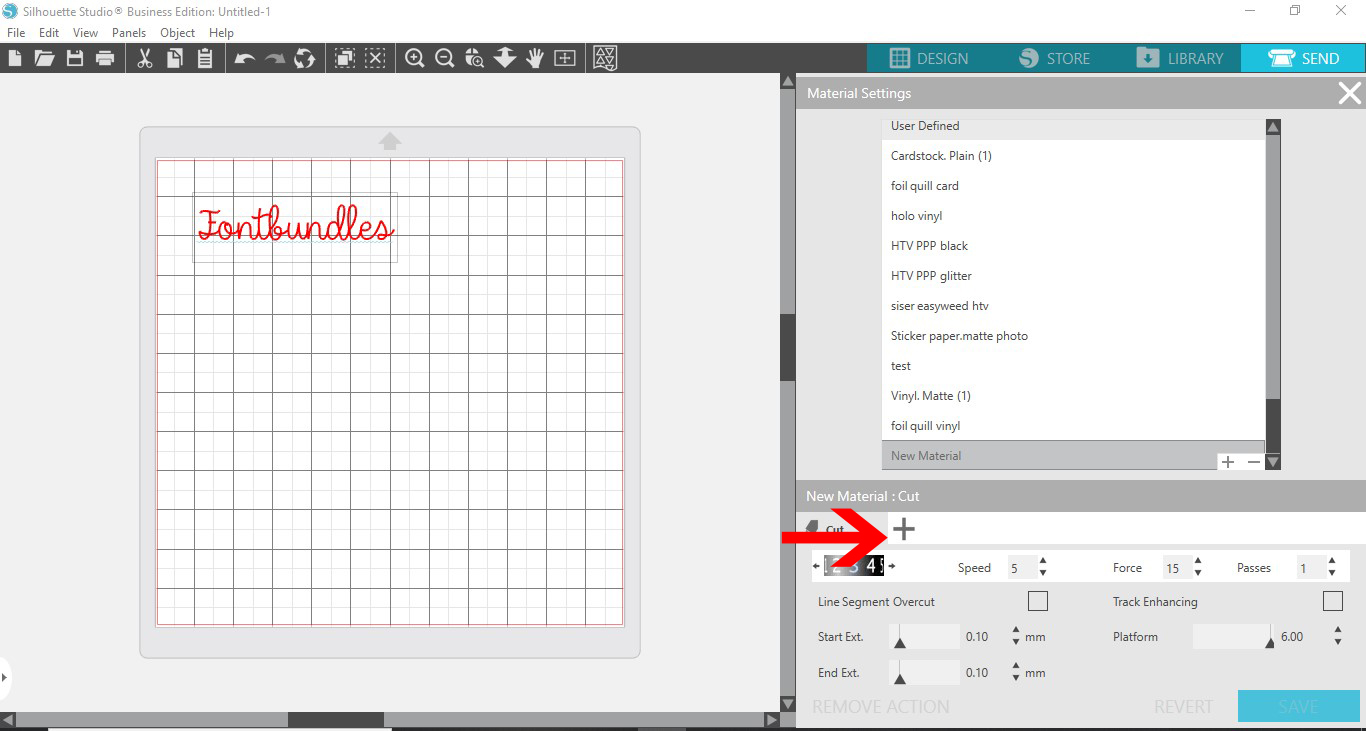The width and height of the screenshot is (1366, 731).
Task: Switch to the SEND tab
Action: [1303, 58]
